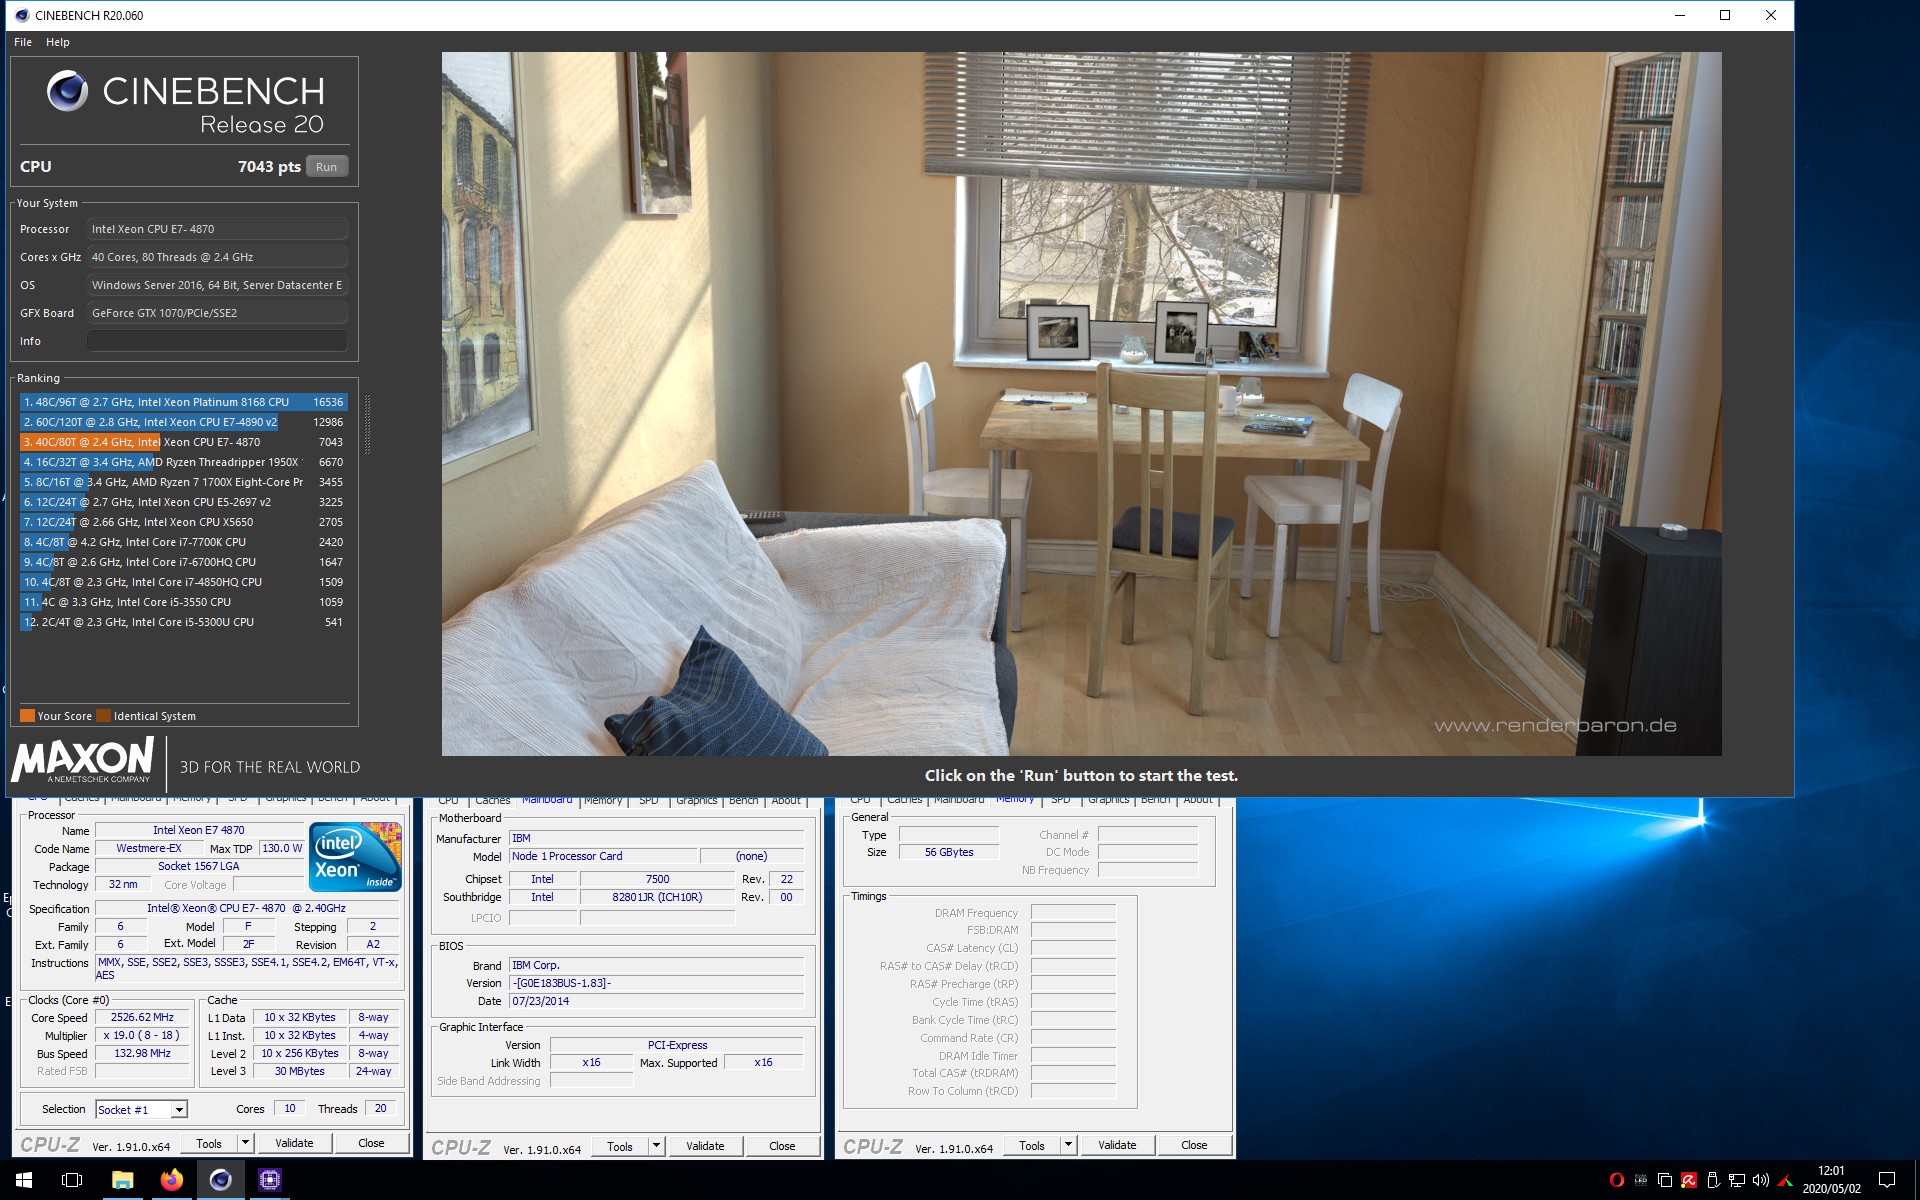Select ranking row Ryzen Threadripper 1950X
This screenshot has width=1920, height=1200.
point(183,462)
